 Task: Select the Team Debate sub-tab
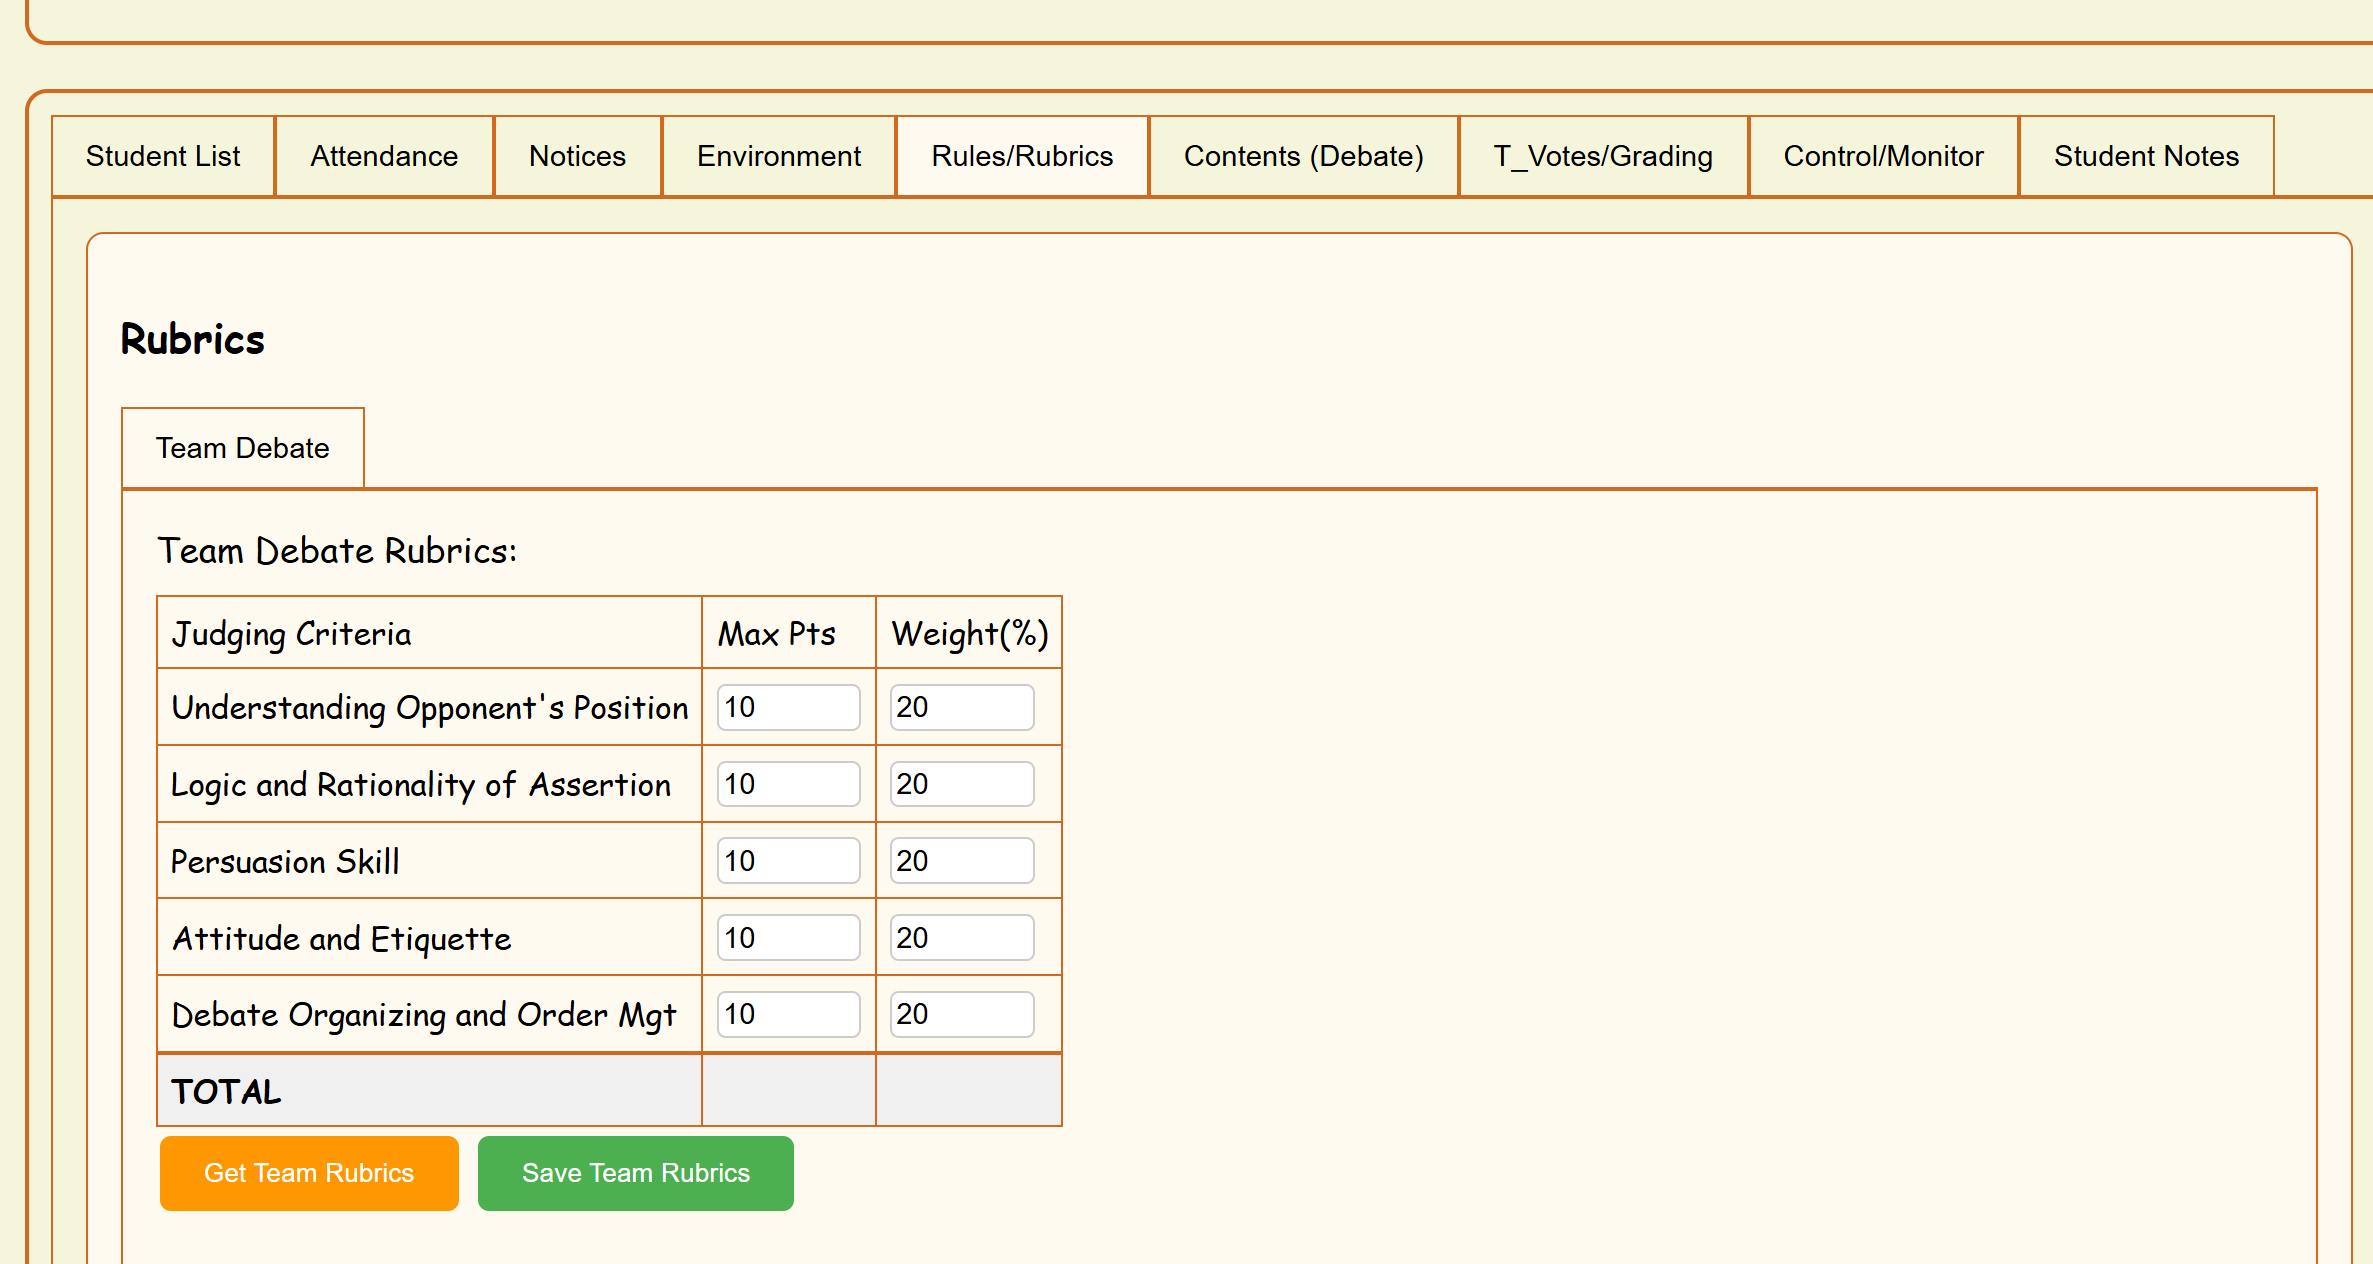coord(242,448)
